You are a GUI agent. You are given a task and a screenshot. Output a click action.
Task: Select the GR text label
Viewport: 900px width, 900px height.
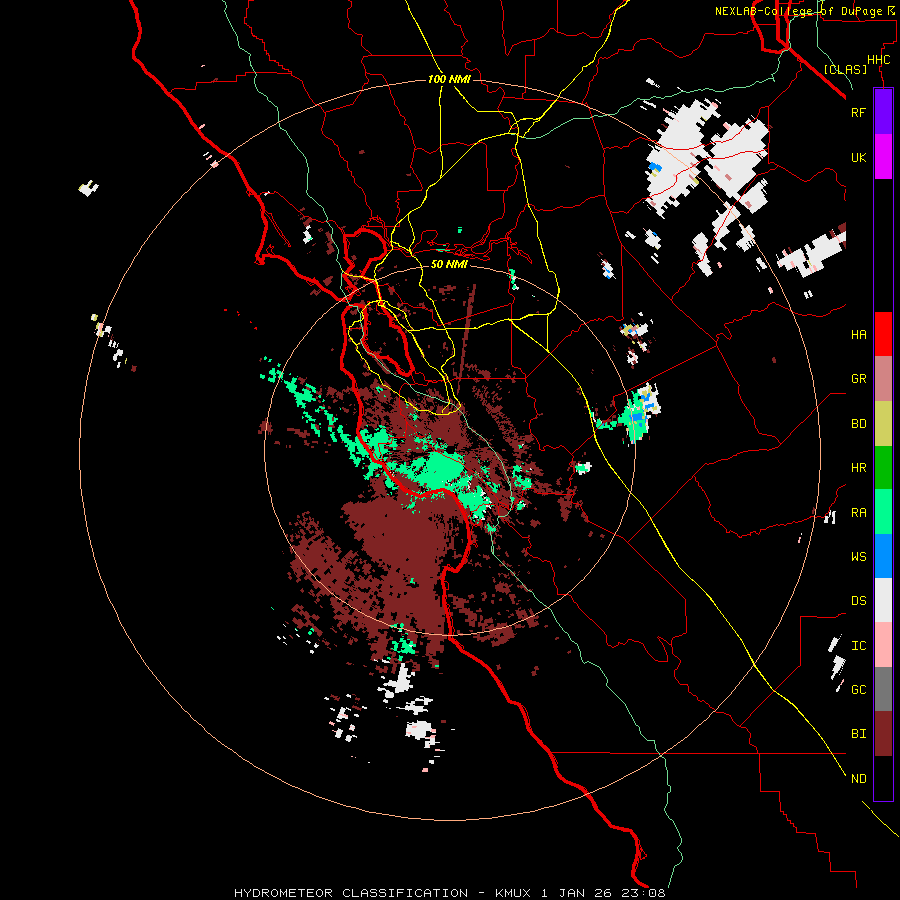point(858,379)
